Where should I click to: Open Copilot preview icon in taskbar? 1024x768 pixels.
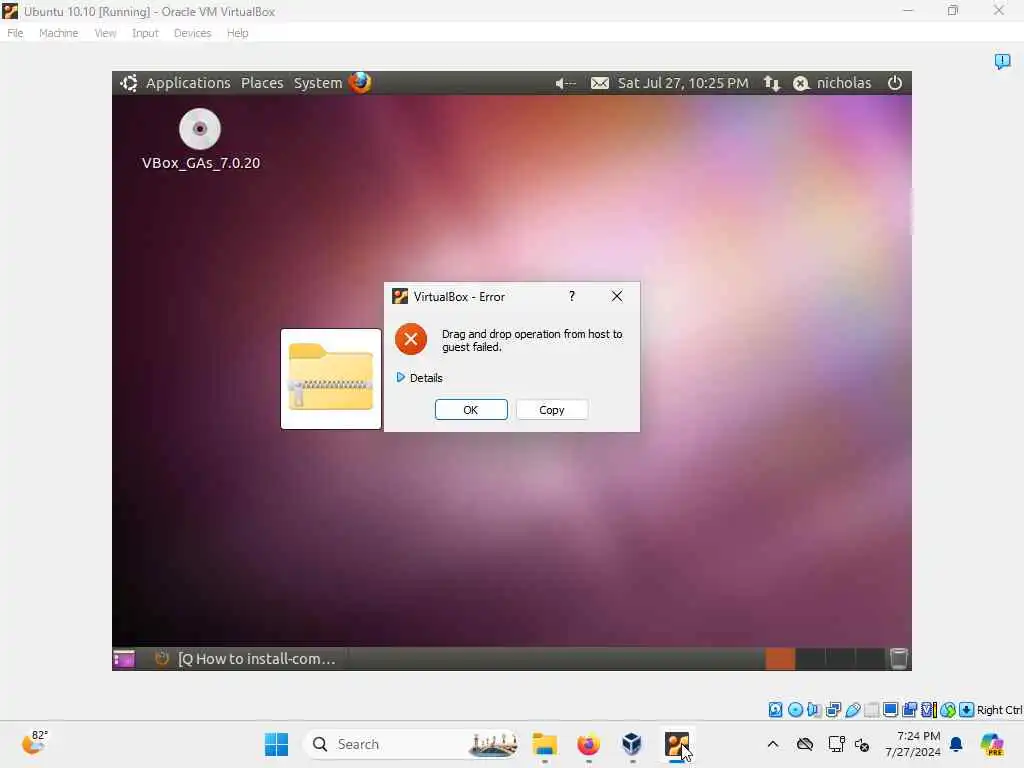pos(992,744)
